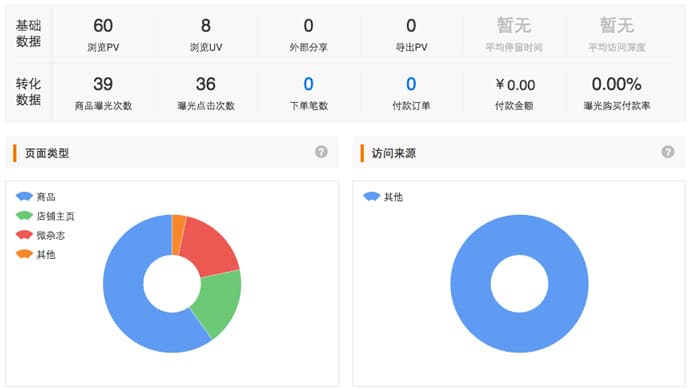
Task: Click the 曝光购买付款率 label
Action: point(617,106)
